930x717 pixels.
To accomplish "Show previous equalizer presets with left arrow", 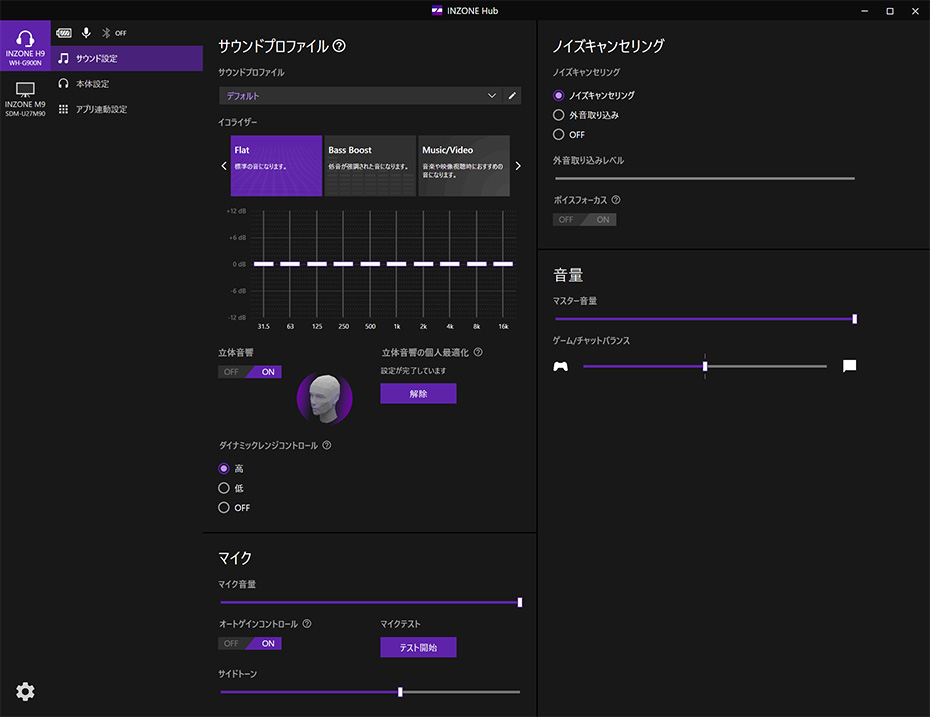I will pos(224,166).
